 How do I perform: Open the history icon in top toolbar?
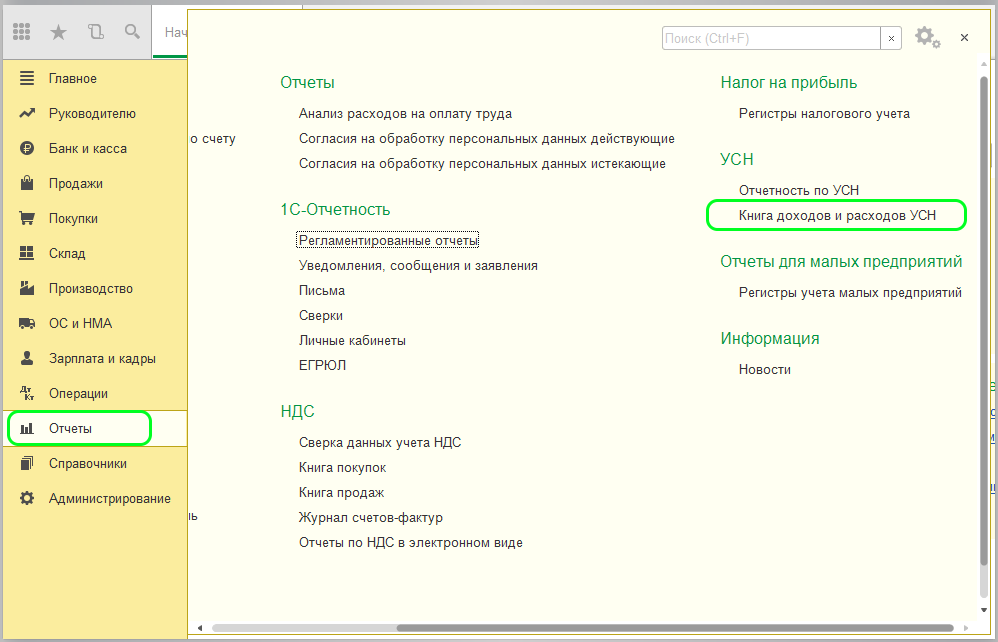pos(96,32)
